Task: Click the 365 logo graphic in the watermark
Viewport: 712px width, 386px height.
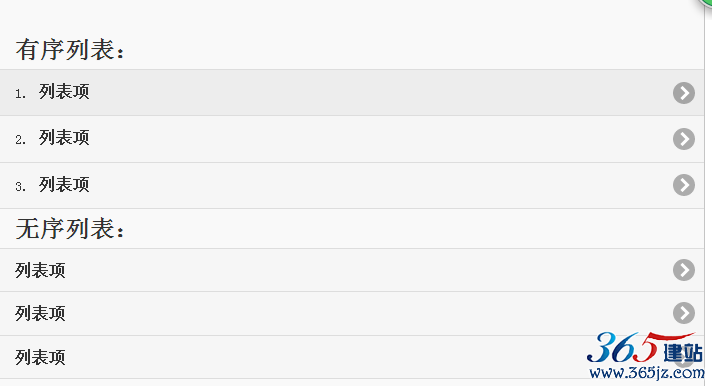Action: 623,348
